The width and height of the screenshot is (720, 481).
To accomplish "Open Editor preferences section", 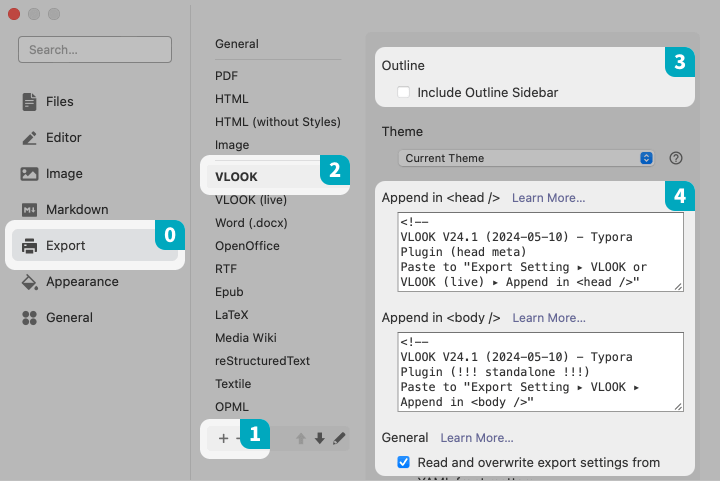I will click(x=63, y=138).
